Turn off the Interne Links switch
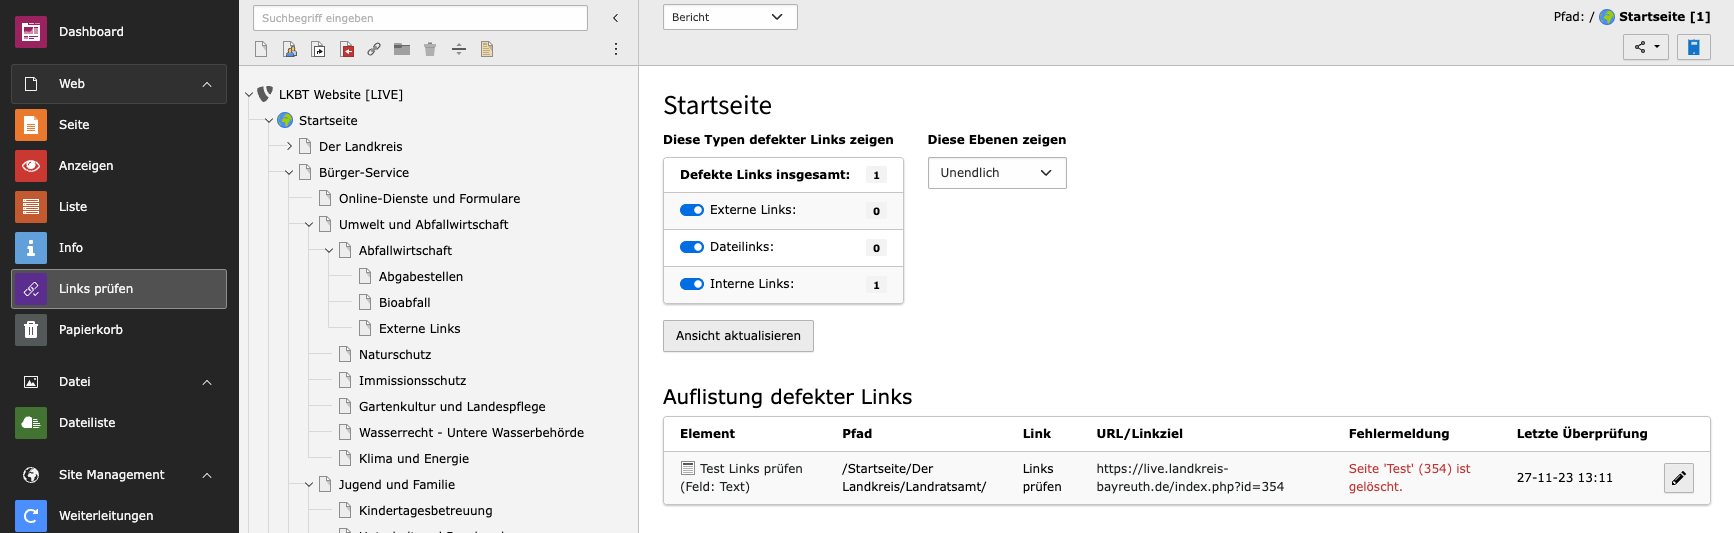 691,284
